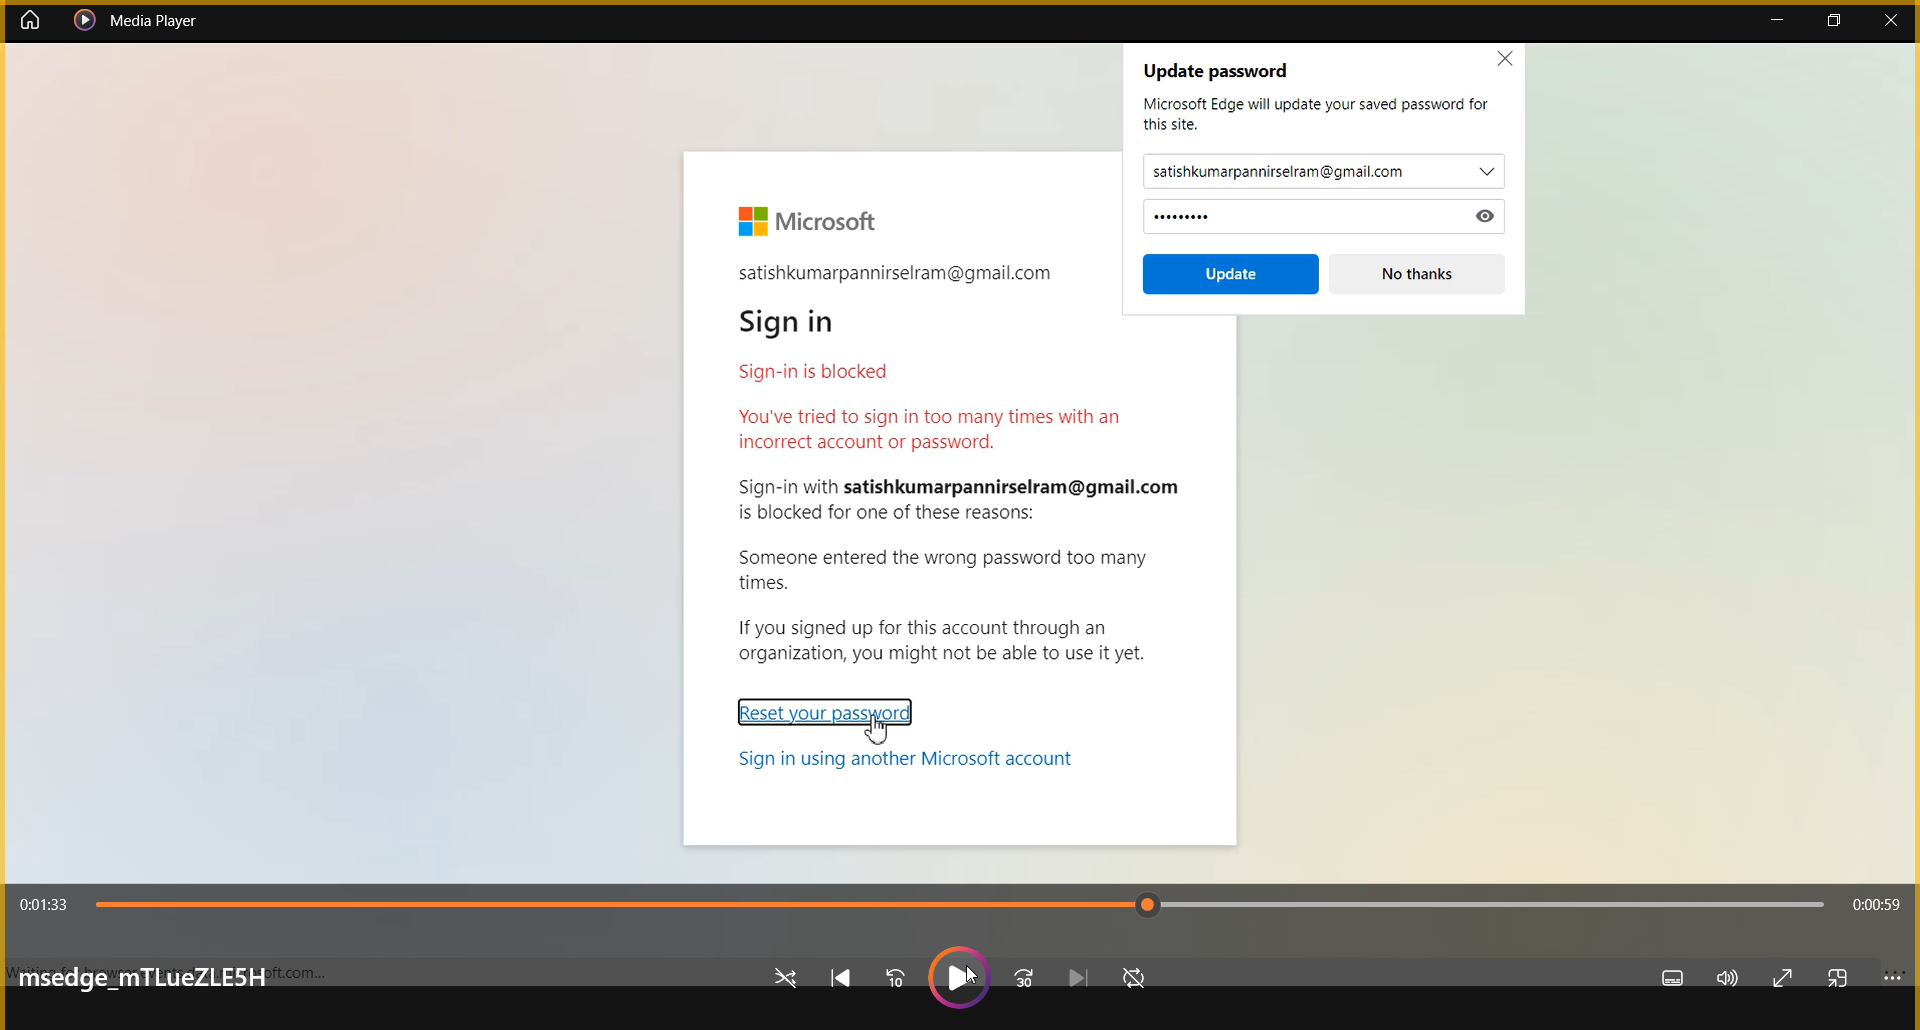Enter full screen mode

pyautogui.click(x=1782, y=978)
